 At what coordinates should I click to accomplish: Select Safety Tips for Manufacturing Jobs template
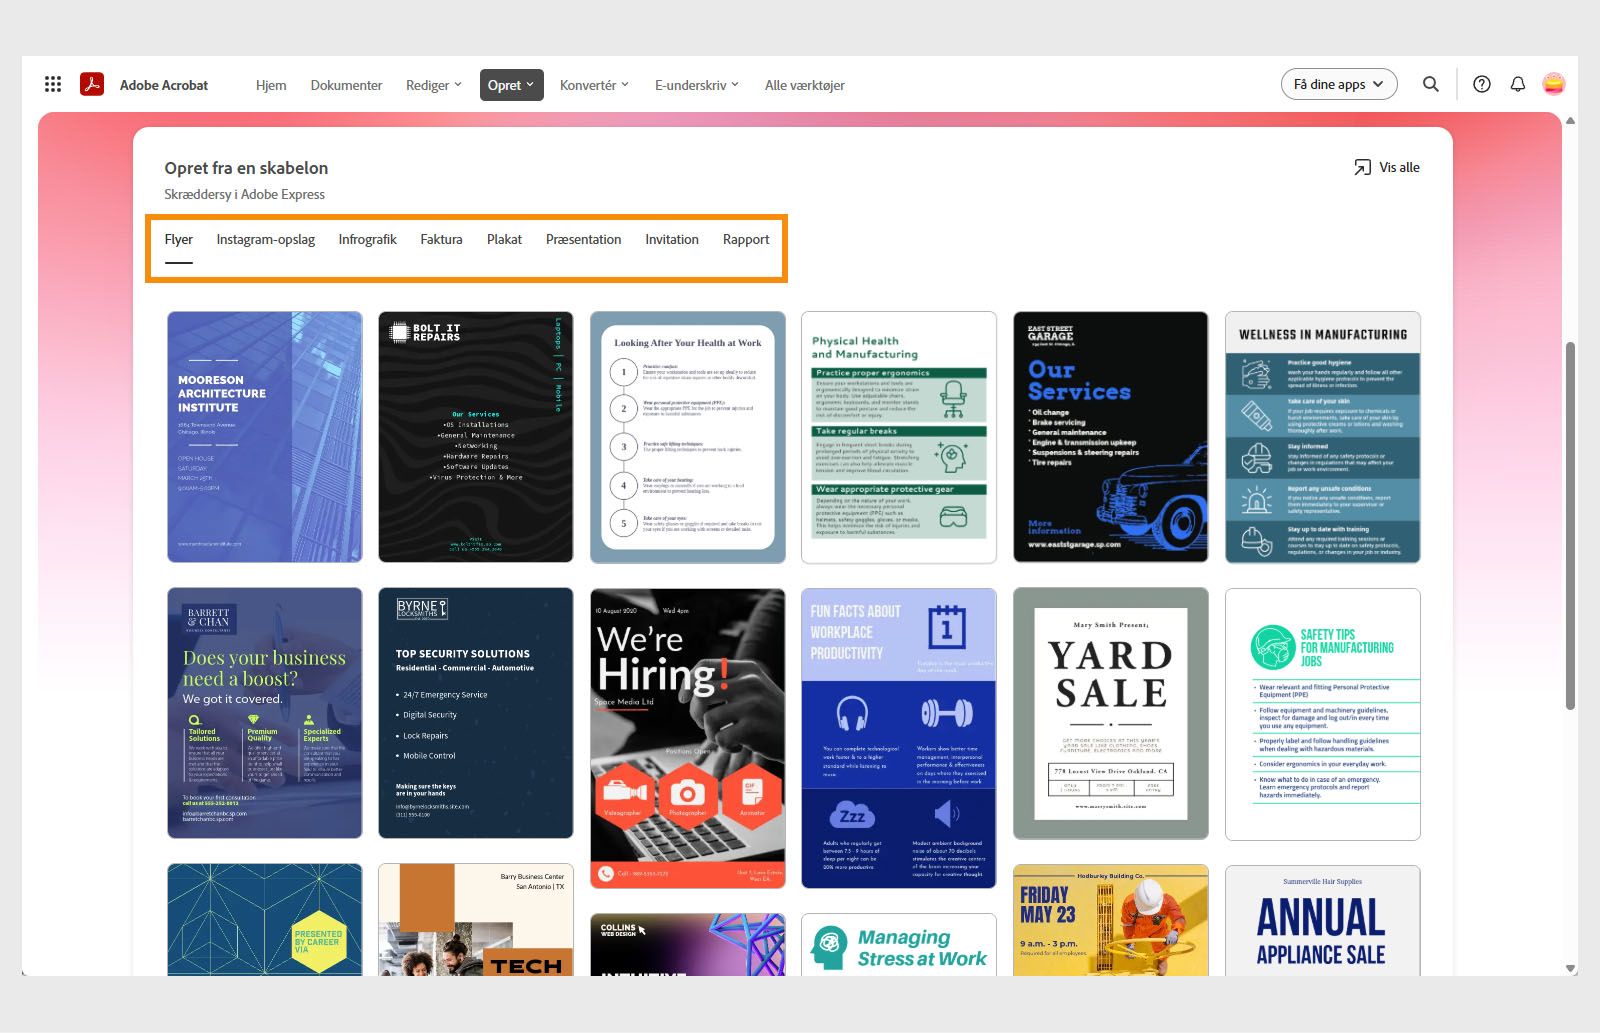pos(1323,714)
